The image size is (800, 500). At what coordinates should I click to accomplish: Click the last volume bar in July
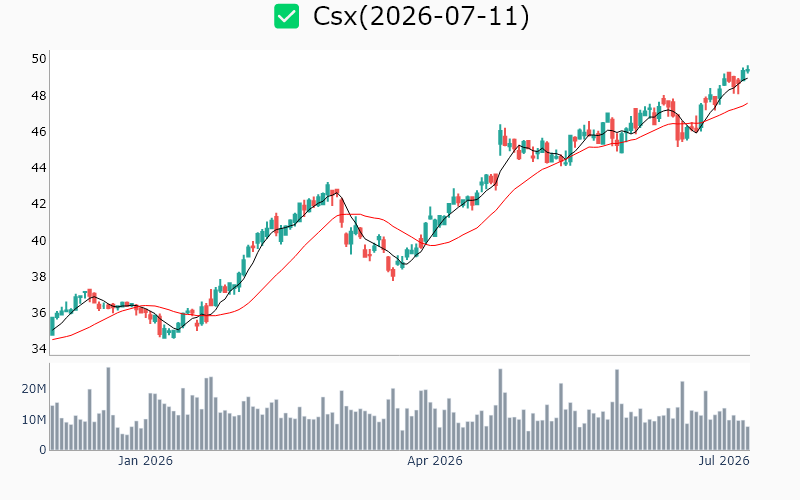click(x=747, y=438)
